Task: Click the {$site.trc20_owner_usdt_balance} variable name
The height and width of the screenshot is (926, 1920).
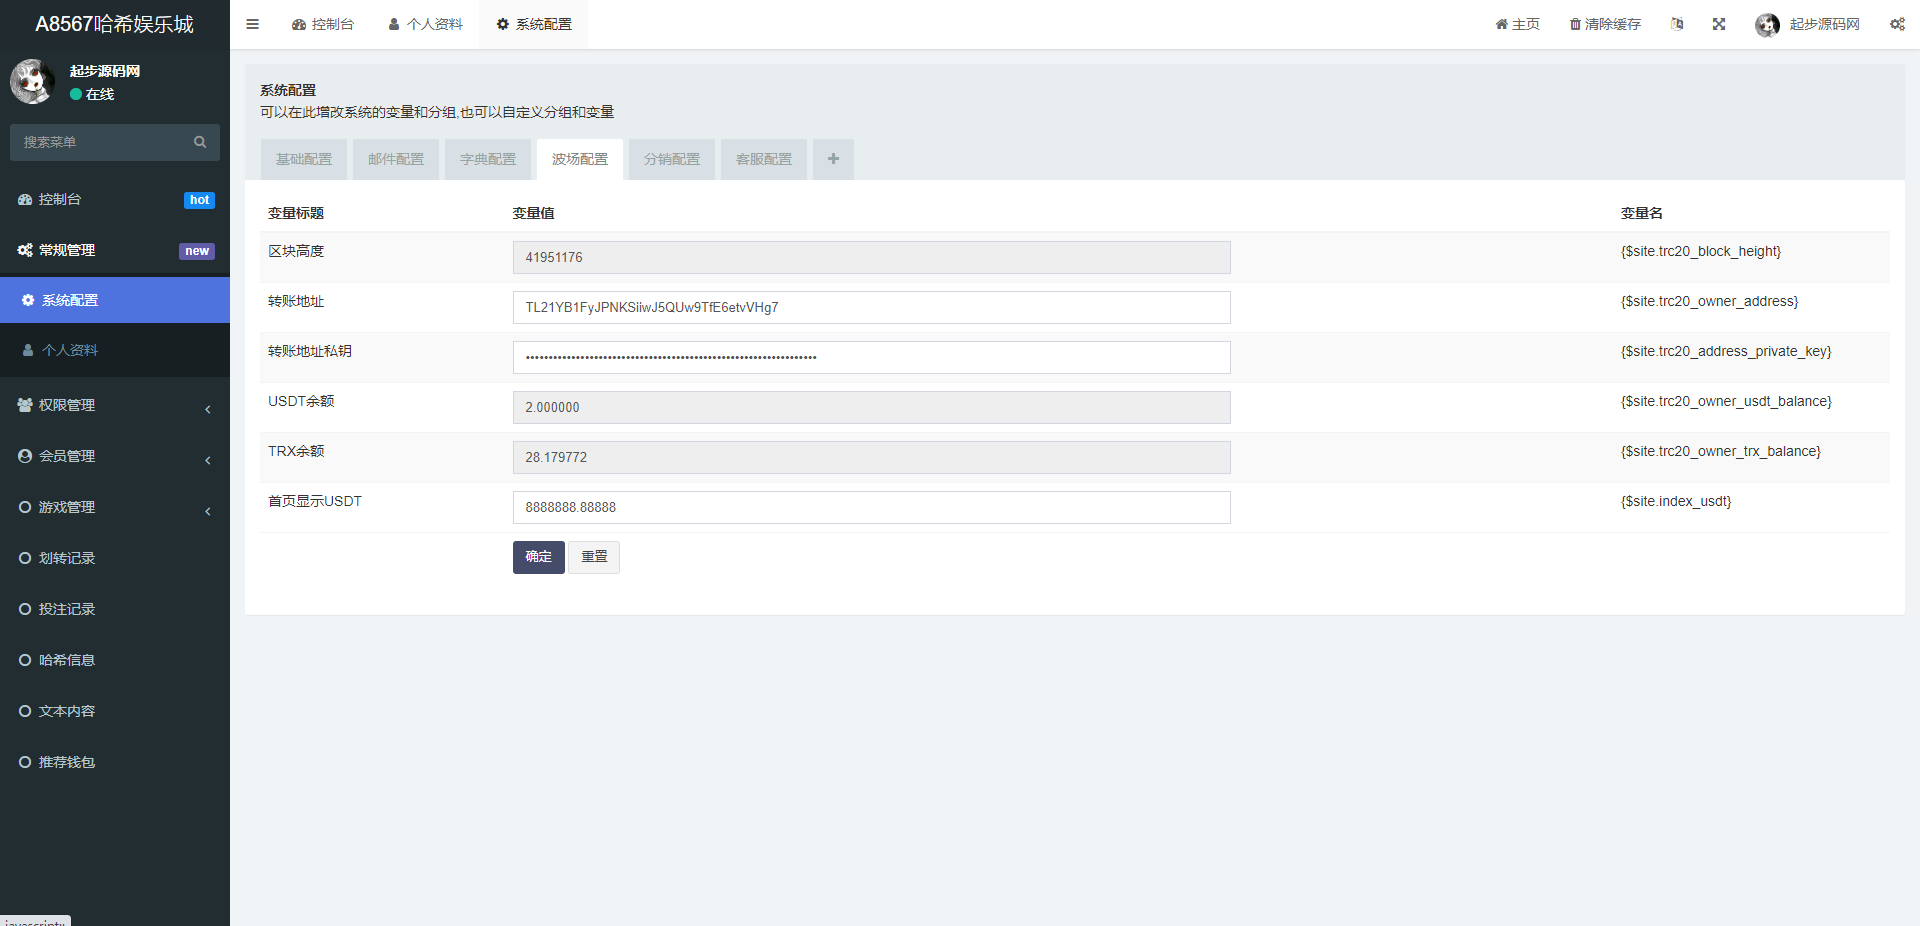Action: click(x=1726, y=401)
